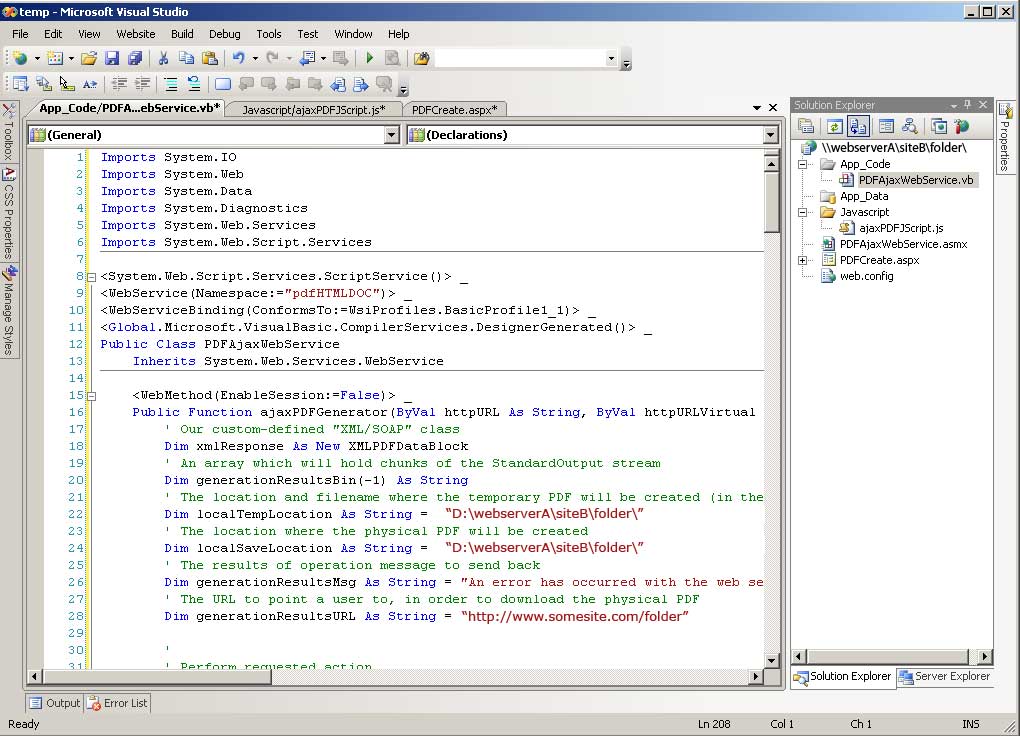The image size is (1020, 736).
Task: Click the Add New Item toolbar icon
Action: (55, 59)
